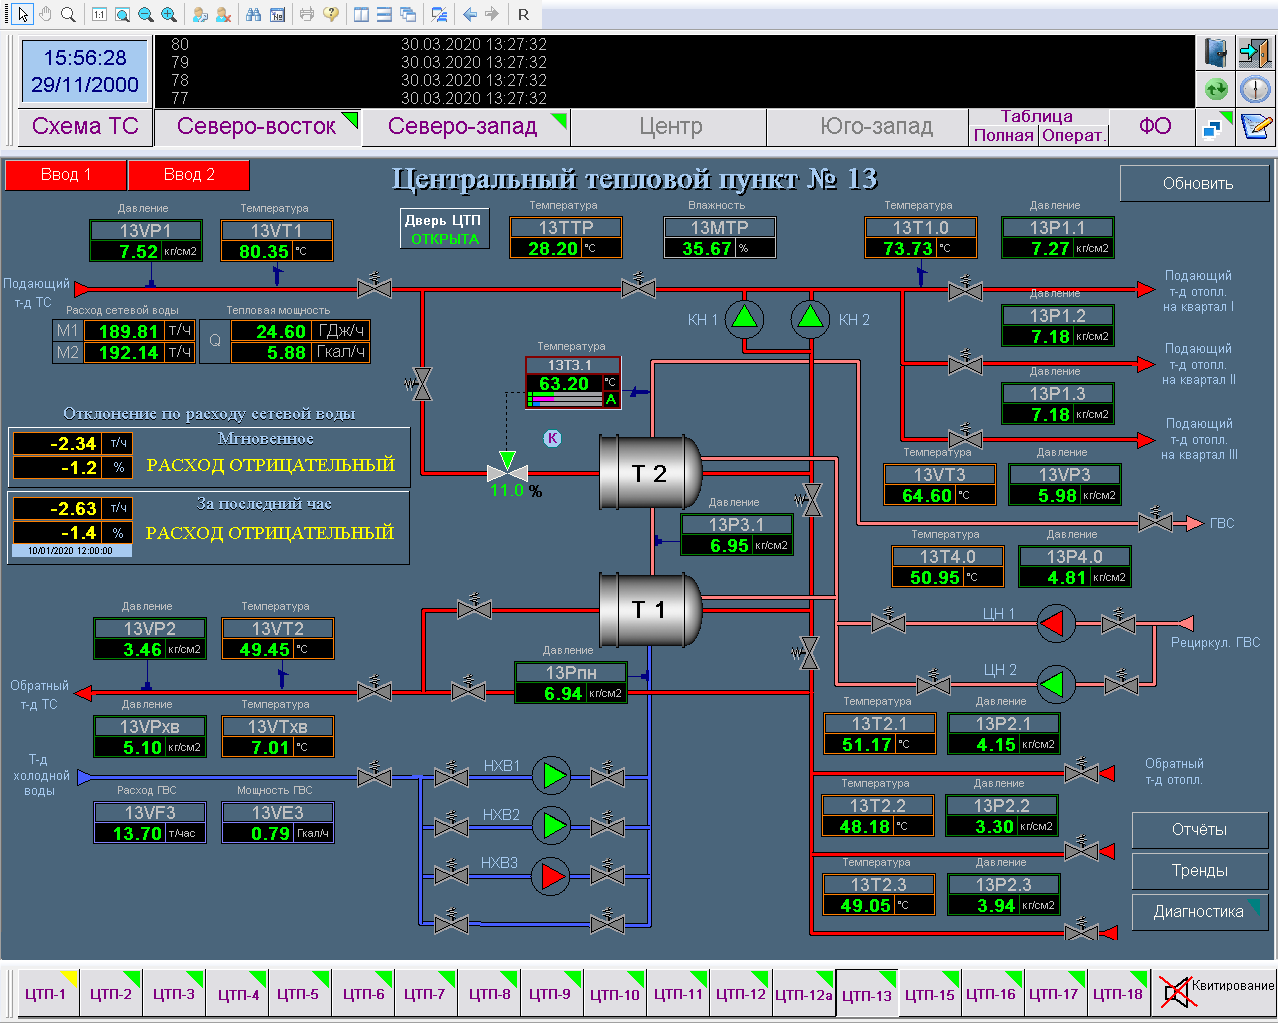This screenshot has height=1024, width=1278.
Task: Click the red ЦН 1 pump symbol
Action: point(1054,624)
